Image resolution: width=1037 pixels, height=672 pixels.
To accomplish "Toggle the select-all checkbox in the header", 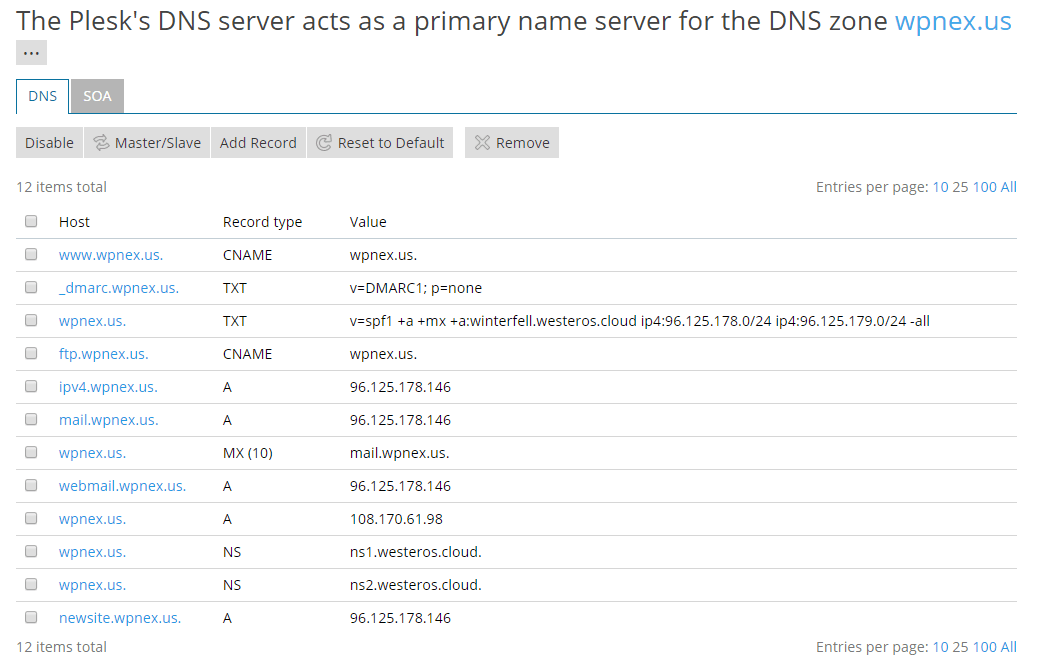I will [31, 222].
